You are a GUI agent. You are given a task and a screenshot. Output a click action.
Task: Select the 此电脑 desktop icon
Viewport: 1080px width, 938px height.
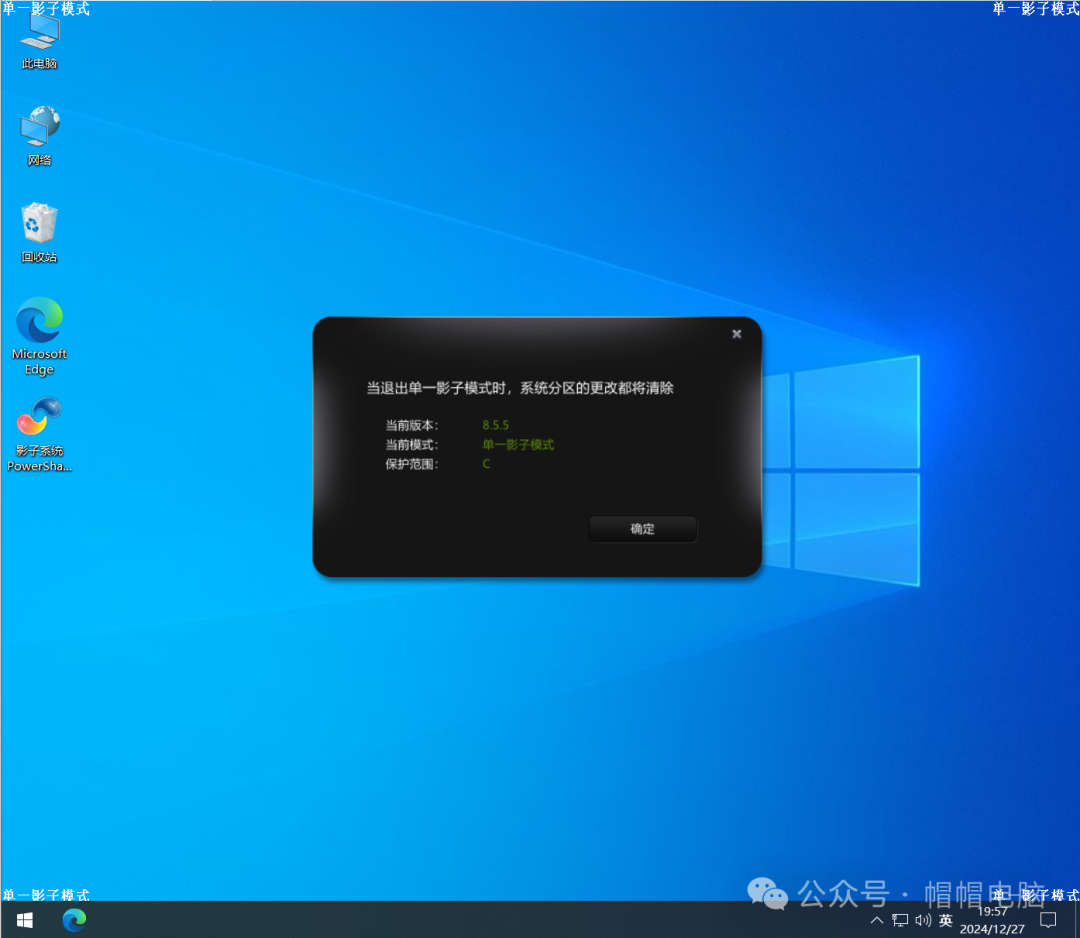point(40,40)
